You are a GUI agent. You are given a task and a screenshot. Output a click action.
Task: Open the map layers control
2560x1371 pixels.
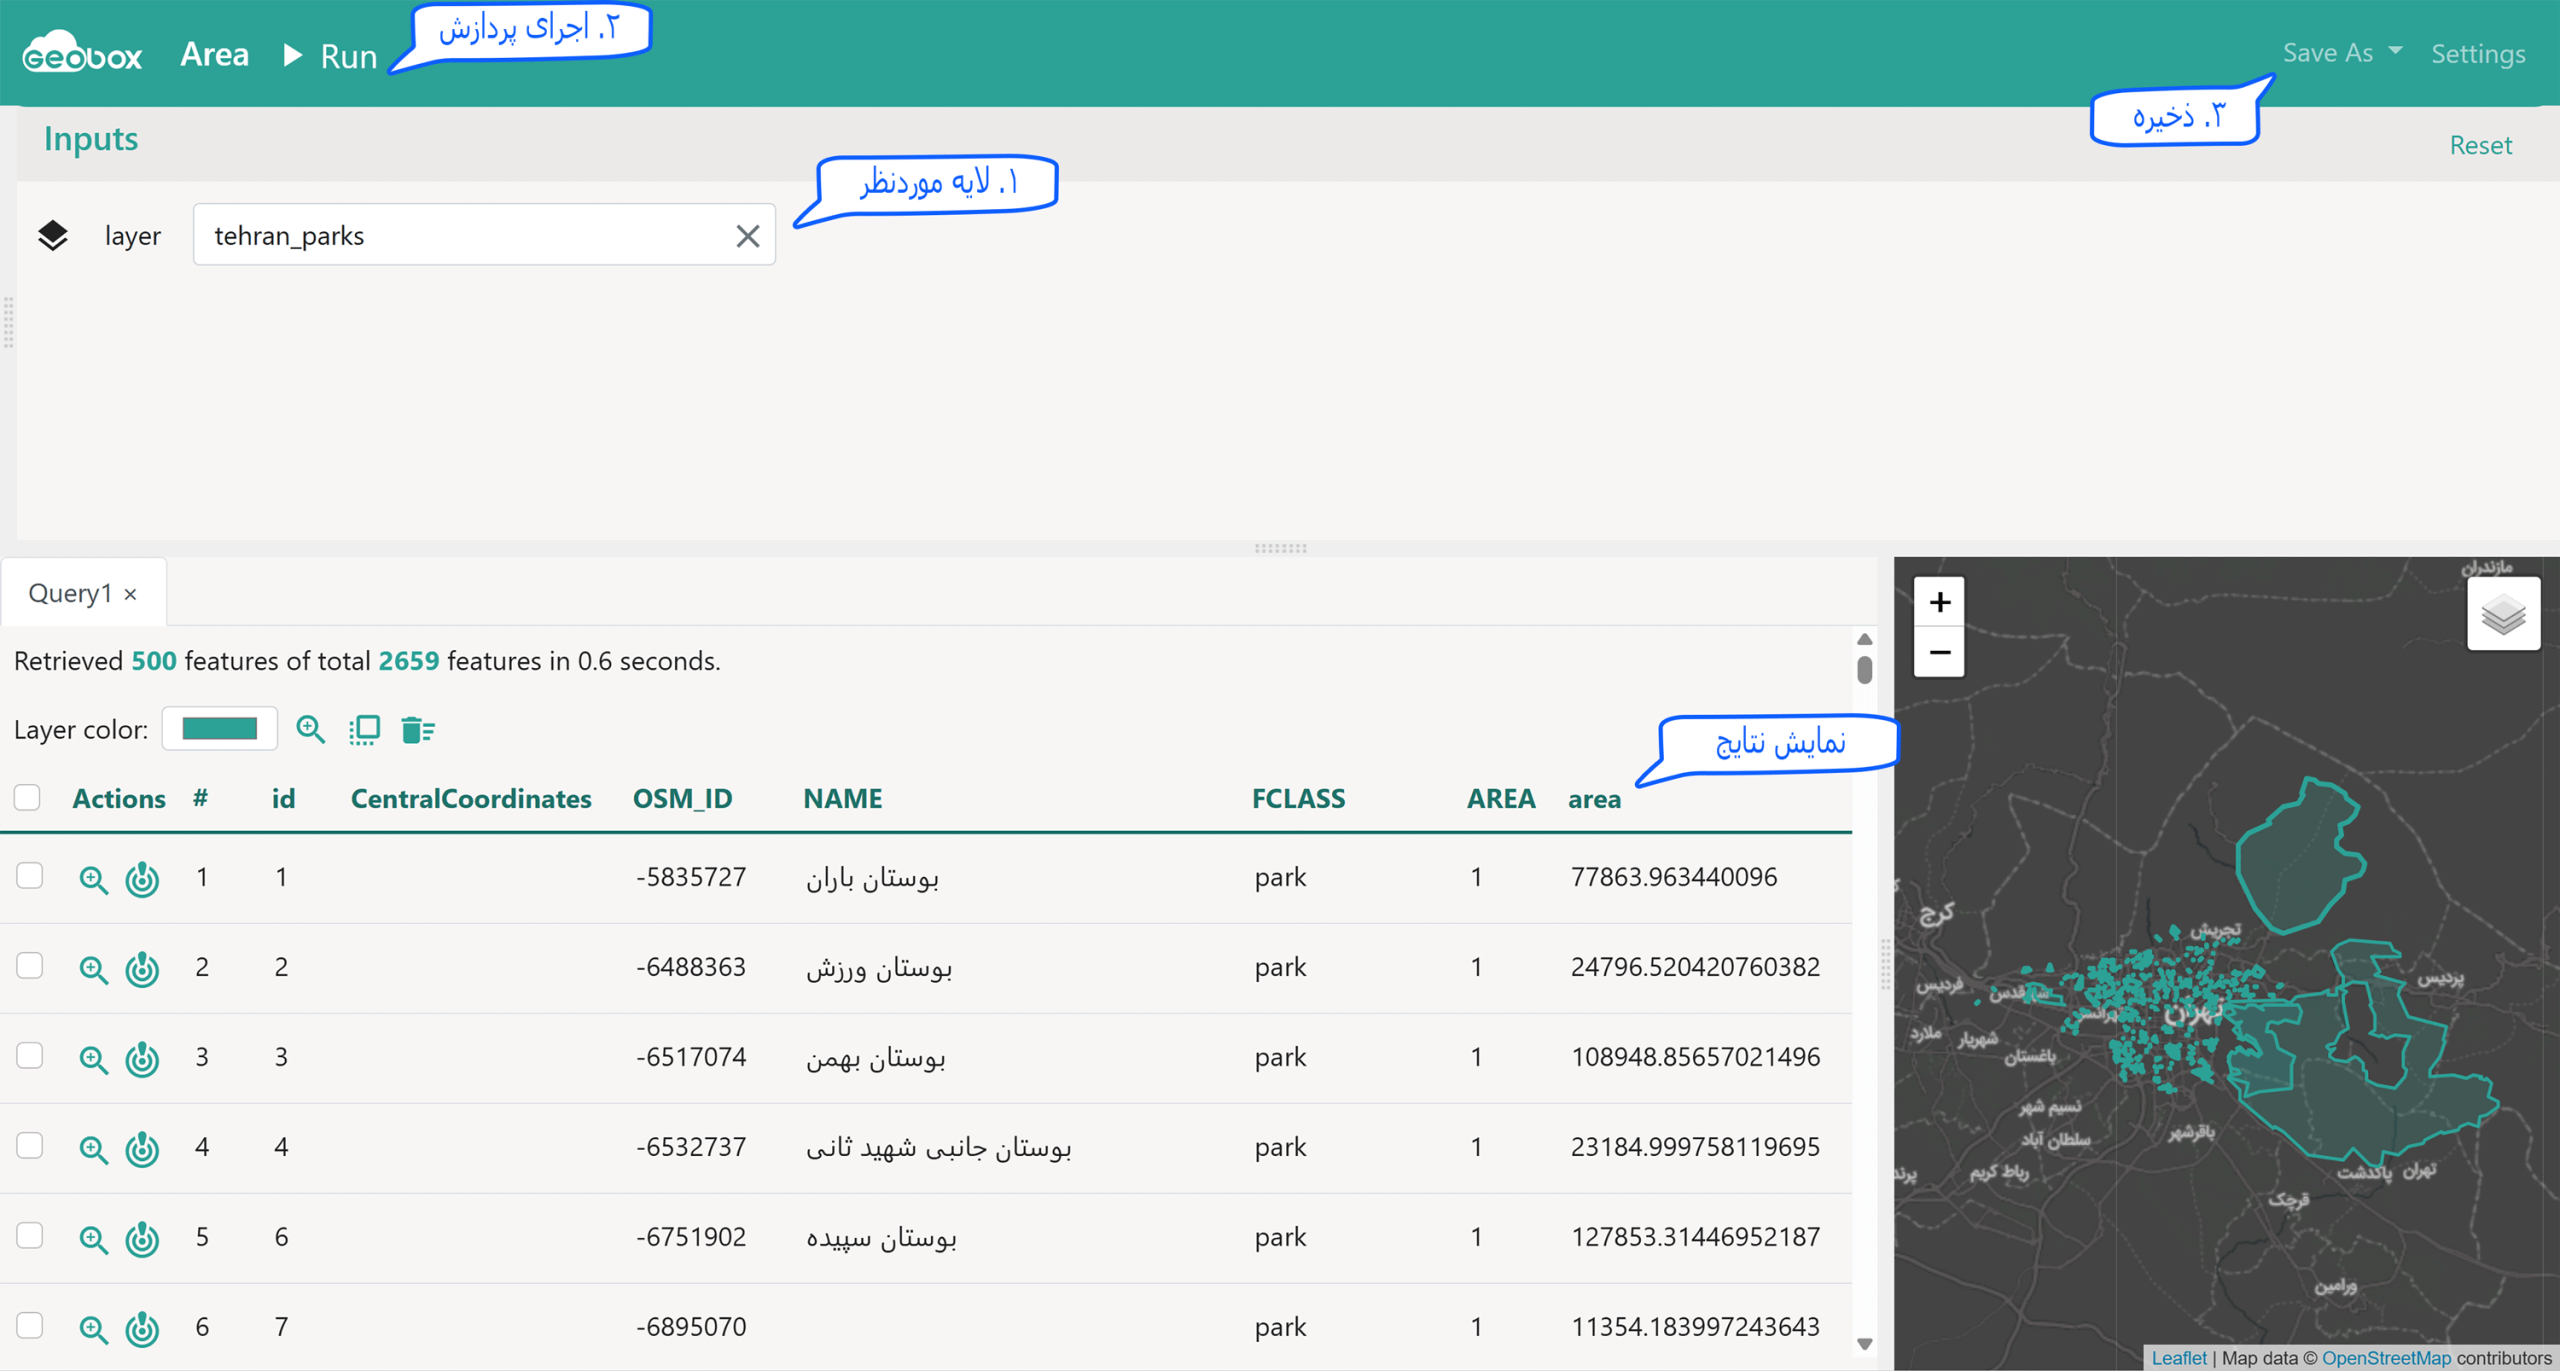click(x=2503, y=614)
